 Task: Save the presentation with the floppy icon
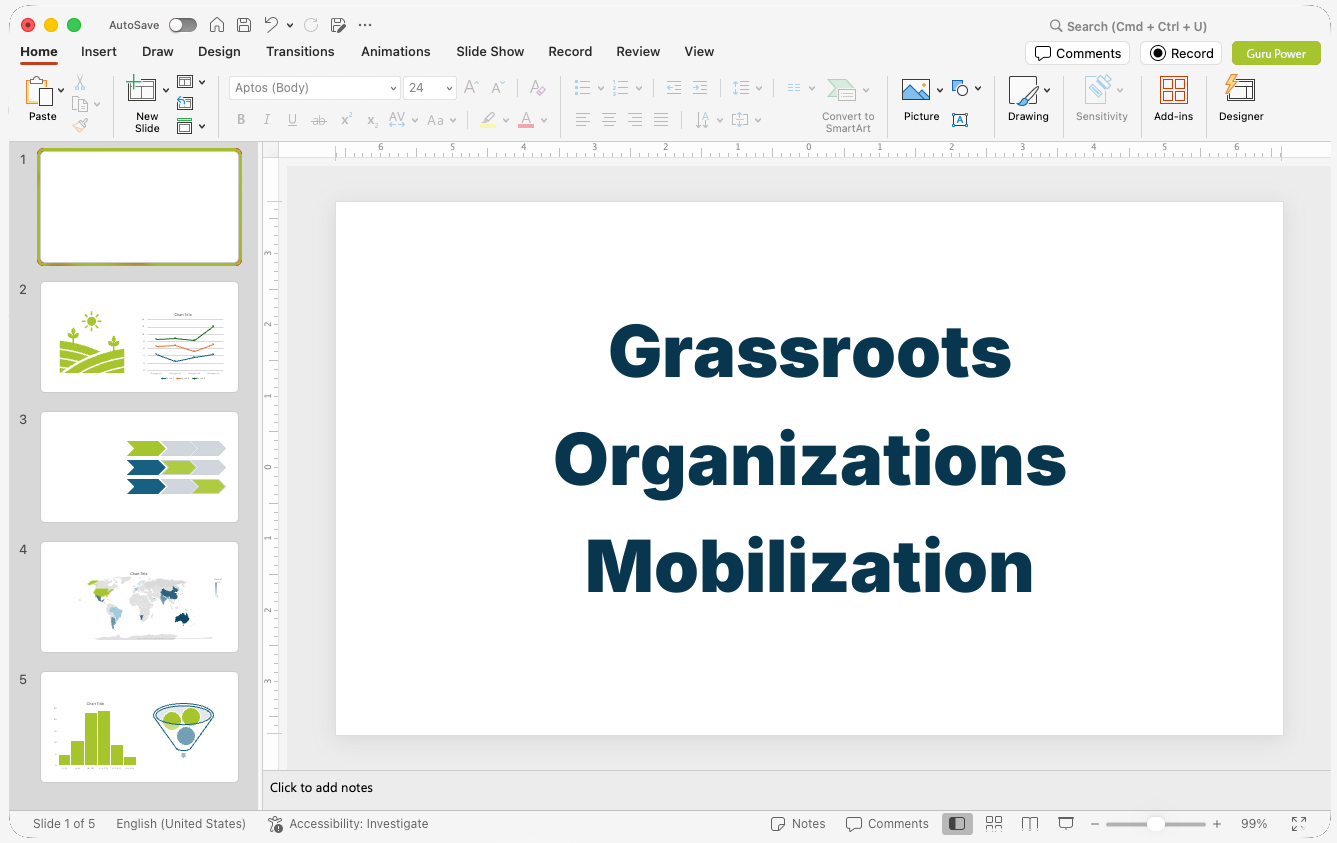[x=244, y=25]
